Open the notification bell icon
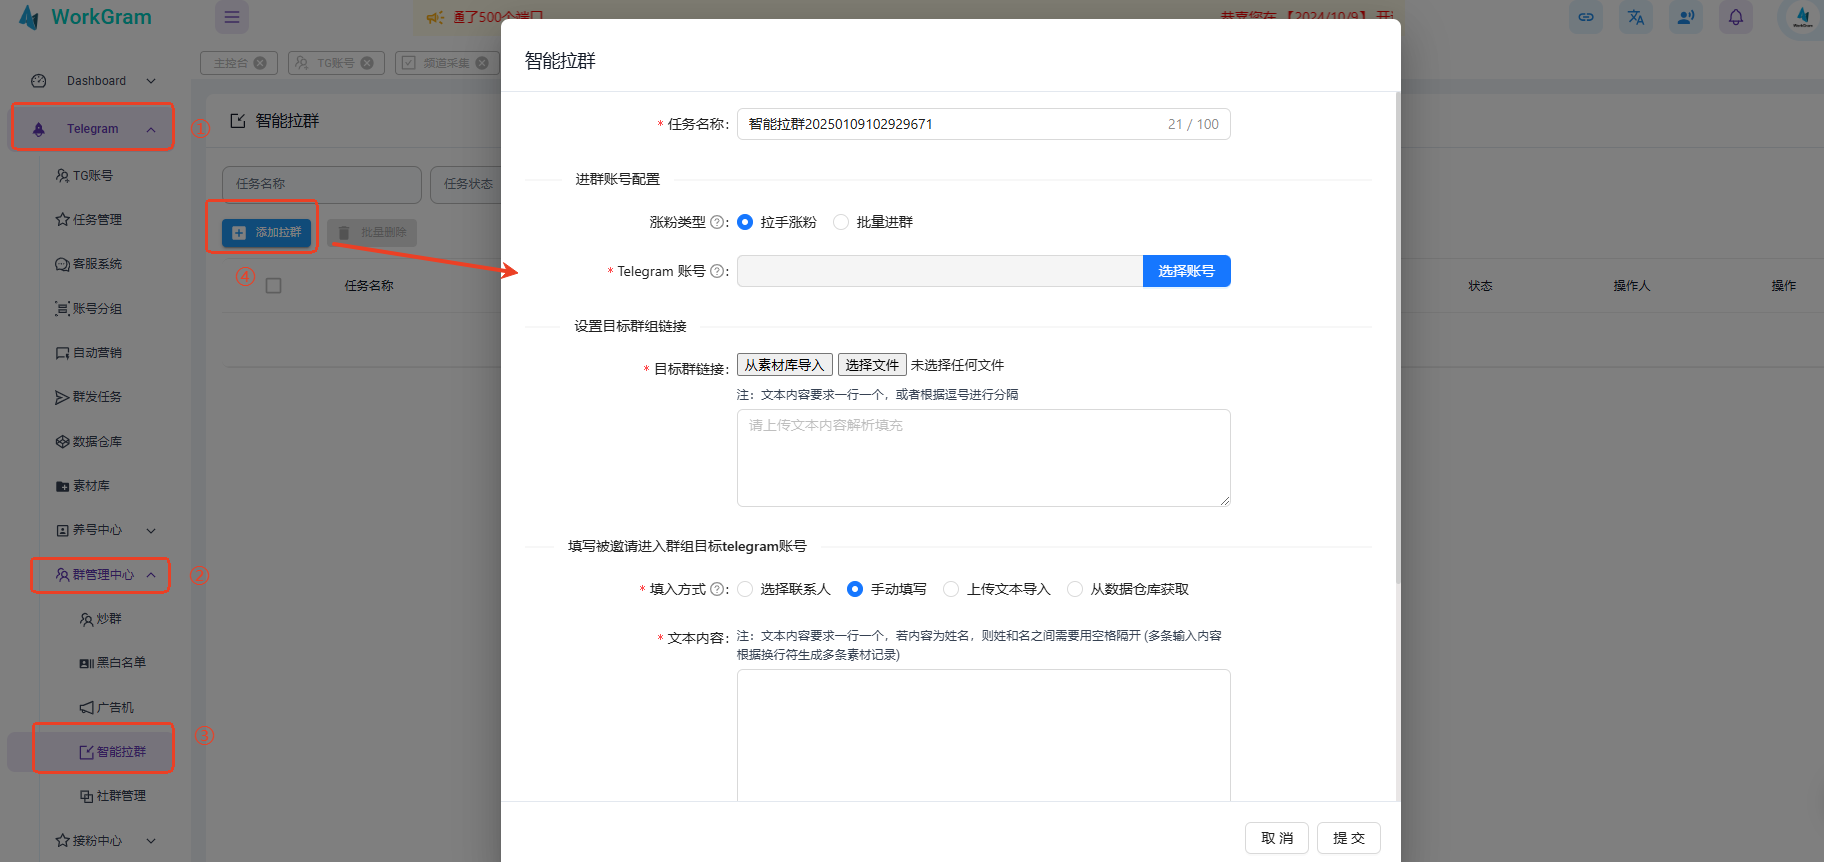 pos(1736,17)
